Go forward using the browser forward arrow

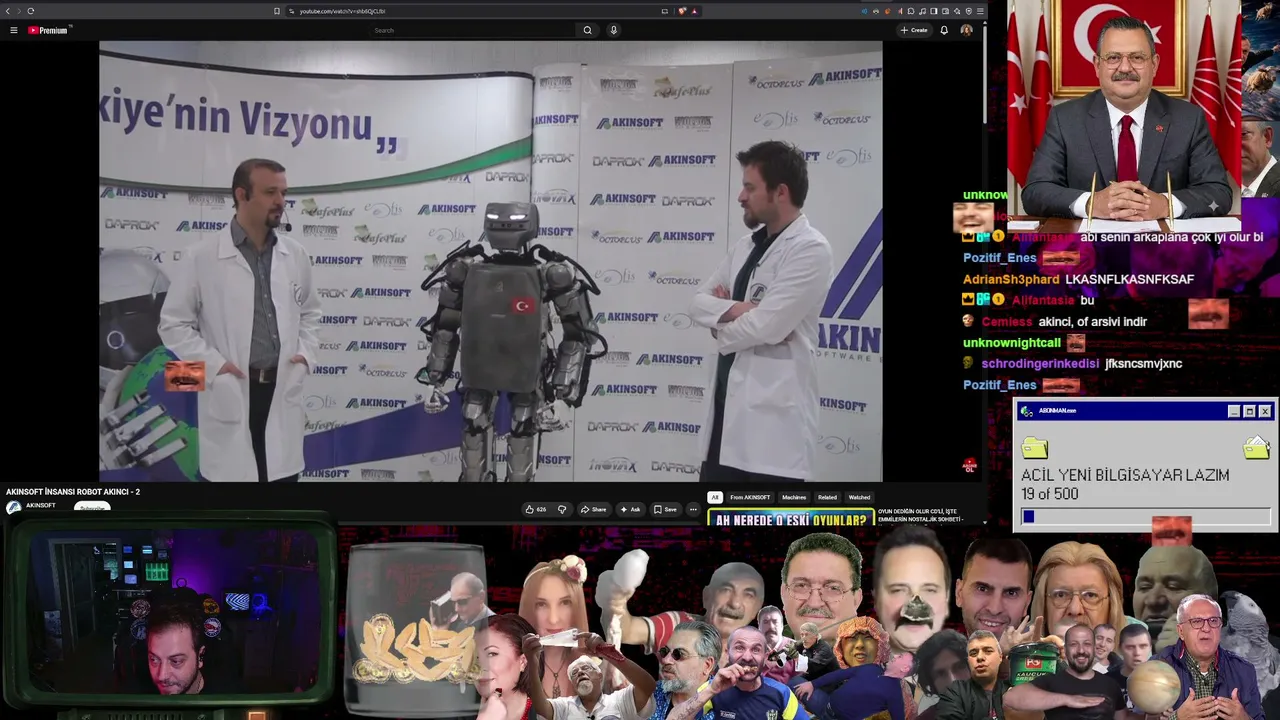click(x=18, y=11)
